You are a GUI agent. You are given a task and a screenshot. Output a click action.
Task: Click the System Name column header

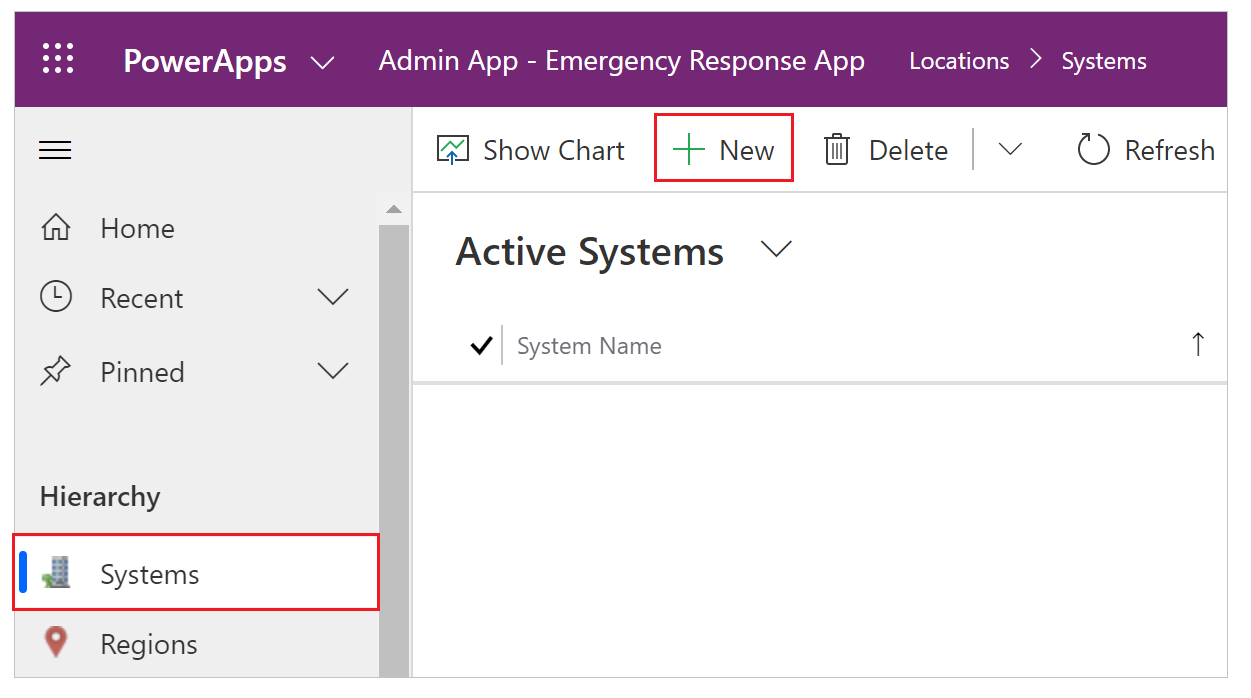tap(589, 346)
